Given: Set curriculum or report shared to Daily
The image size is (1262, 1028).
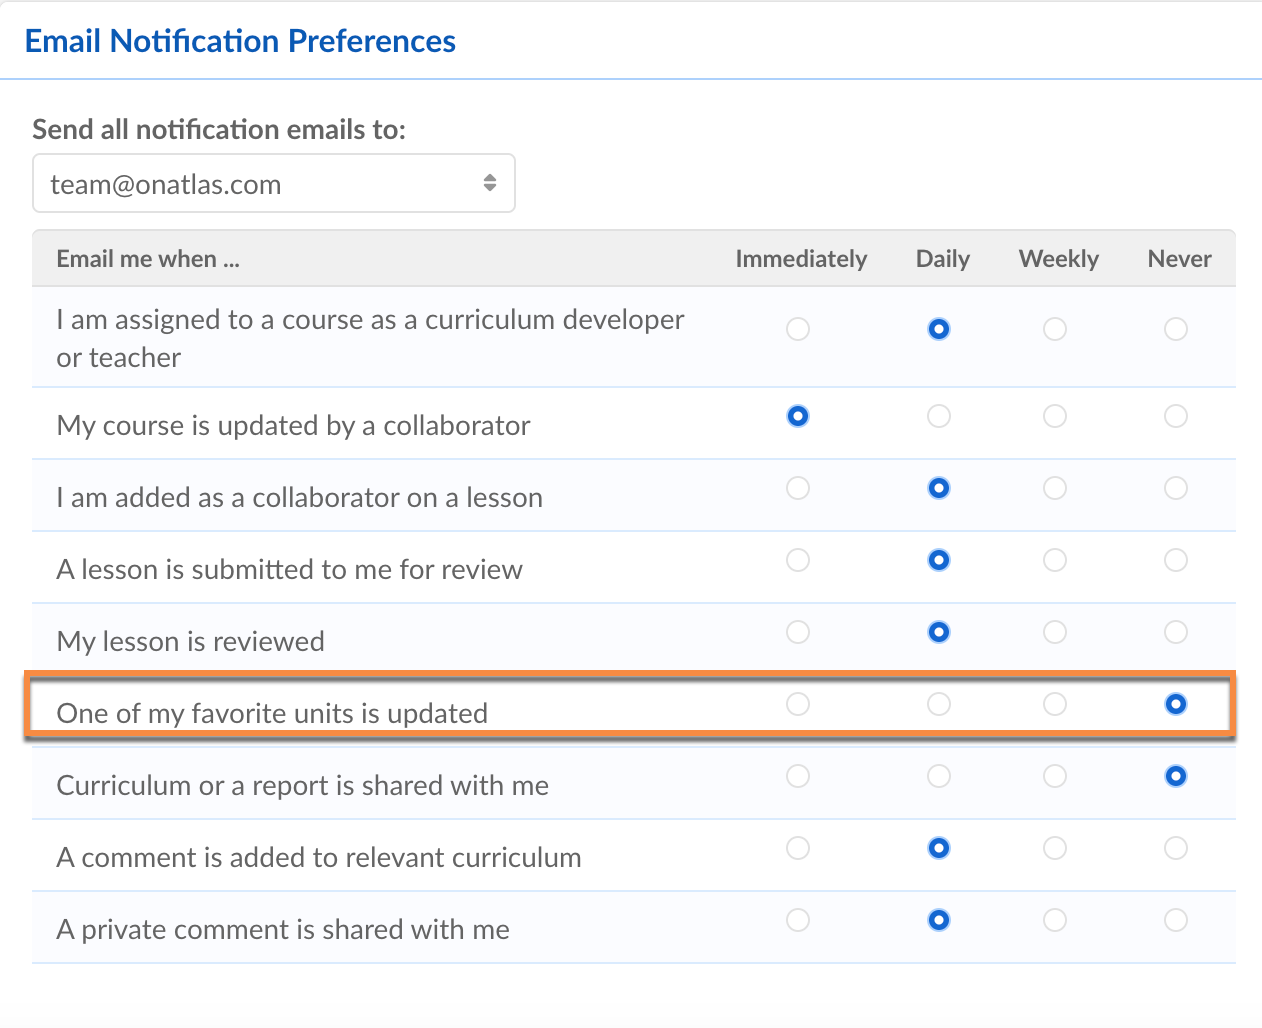Looking at the screenshot, I should point(938,776).
